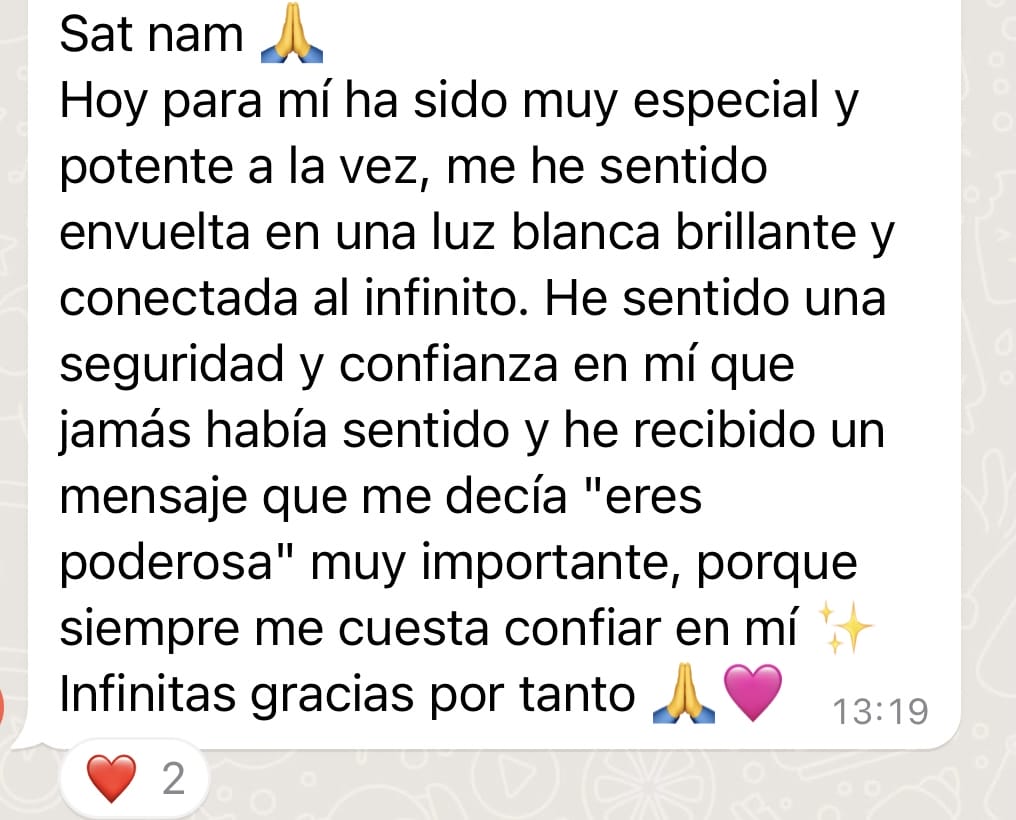Tap the line 'Infinitas gracias por tanto'

click(347, 694)
